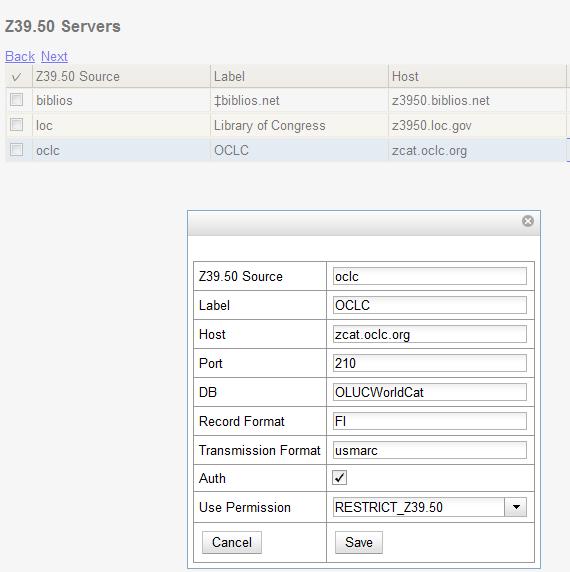Close the server edit dialog
570x572 pixels.
click(x=527, y=221)
